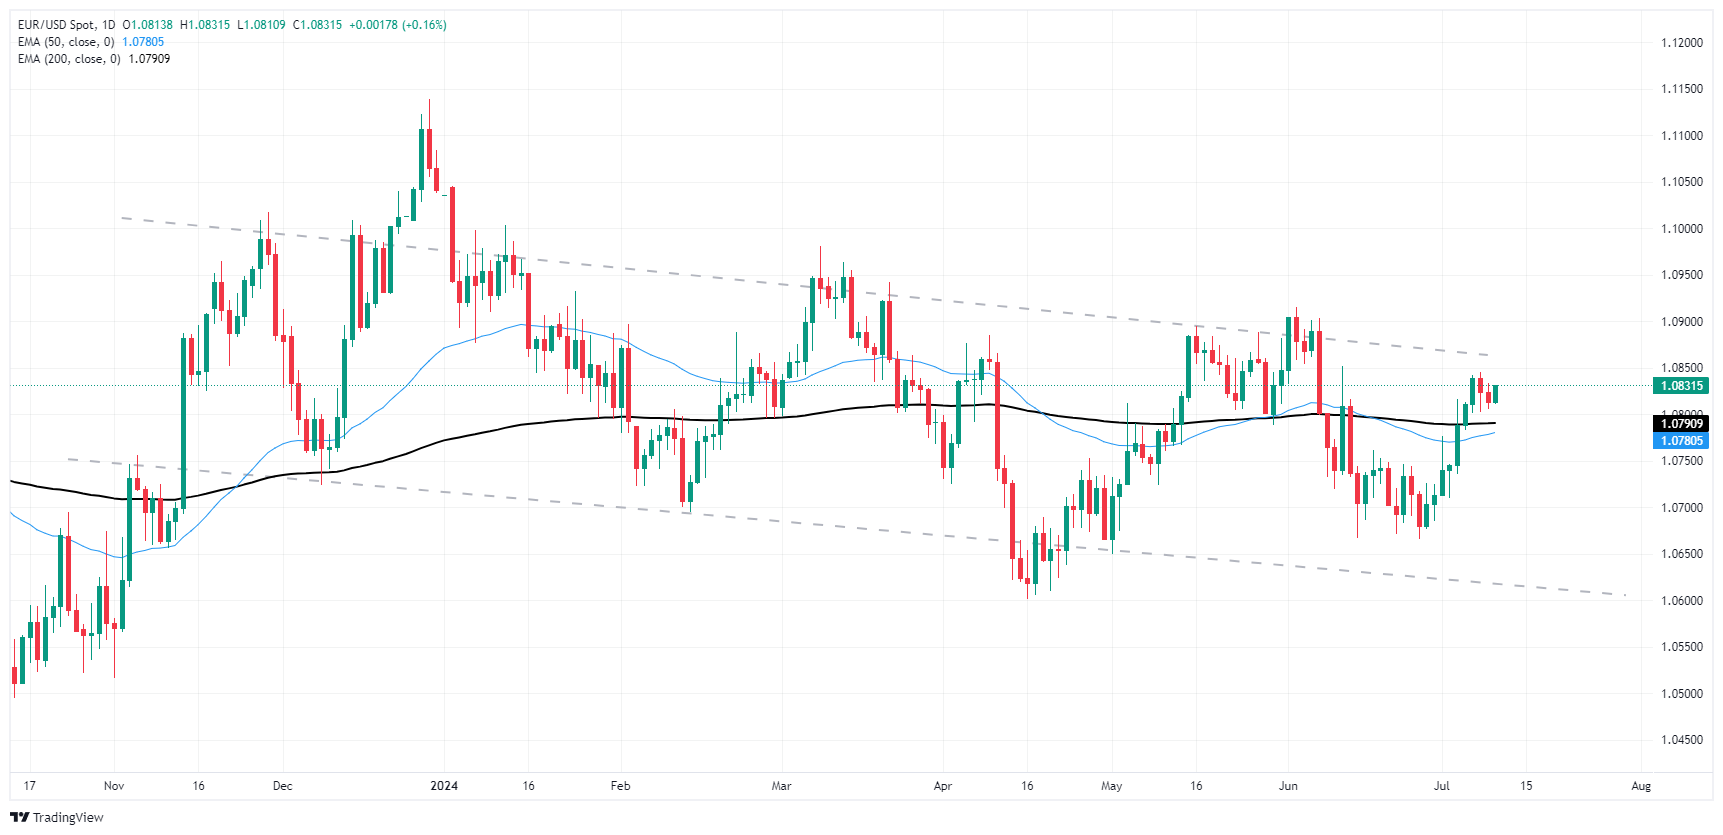Click the blue 1.07805 price axis label
Image resolution: width=1723 pixels, height=835 pixels.
1682,441
